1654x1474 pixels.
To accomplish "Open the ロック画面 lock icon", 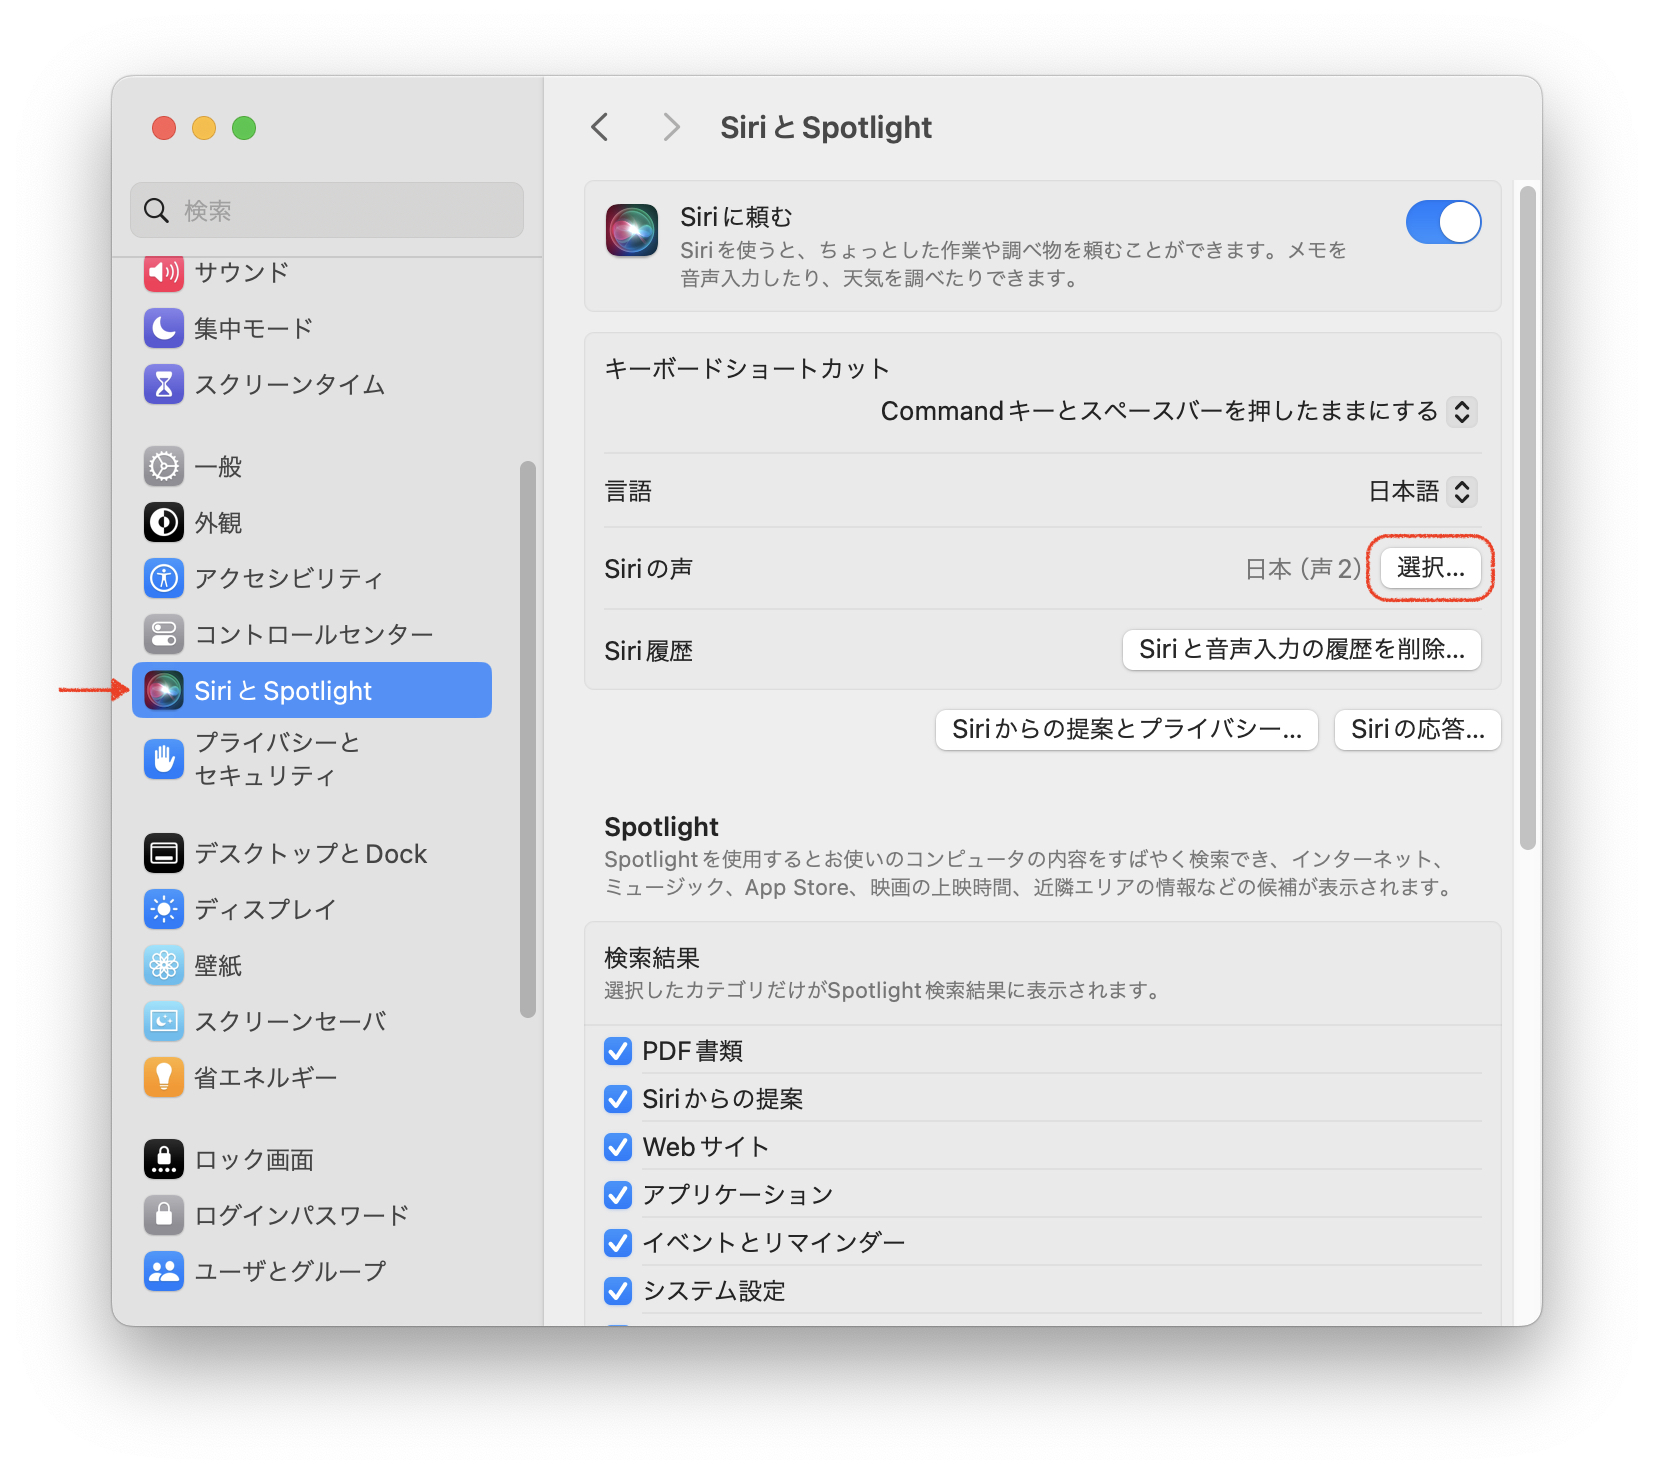I will pos(164,1159).
